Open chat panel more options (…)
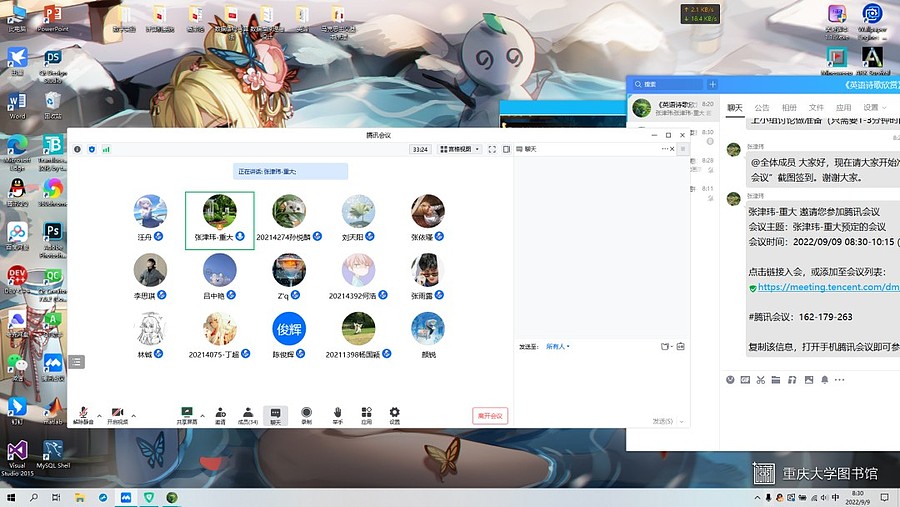 click(x=665, y=149)
